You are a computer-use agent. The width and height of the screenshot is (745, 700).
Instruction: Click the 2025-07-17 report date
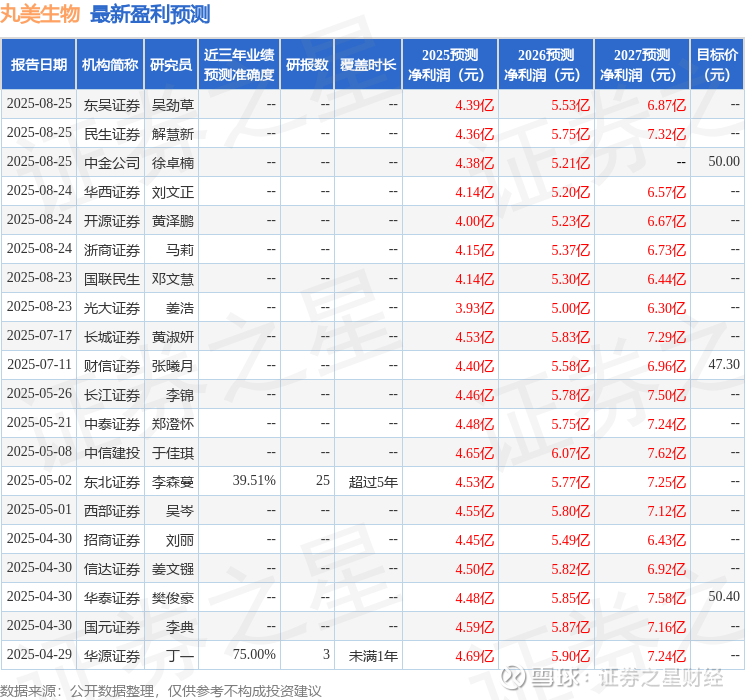39,336
